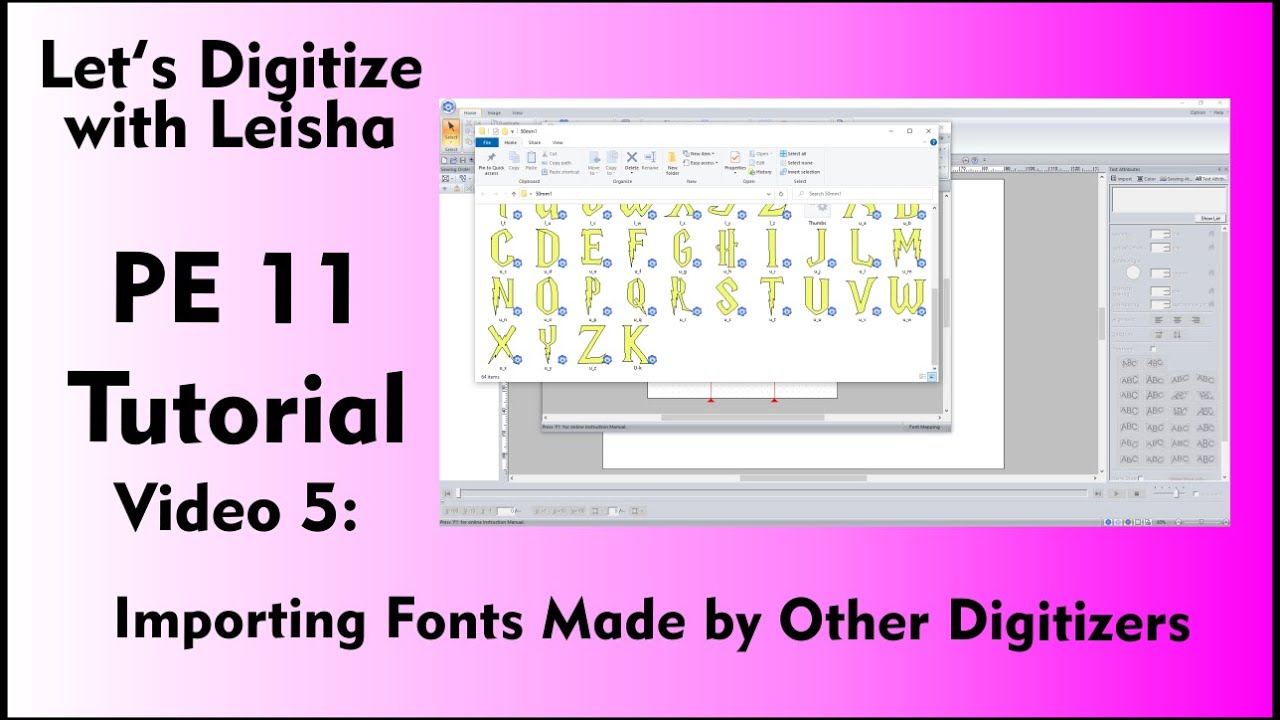The image size is (1280, 720).
Task: Select the letter C file thumbnail
Action: click(502, 248)
